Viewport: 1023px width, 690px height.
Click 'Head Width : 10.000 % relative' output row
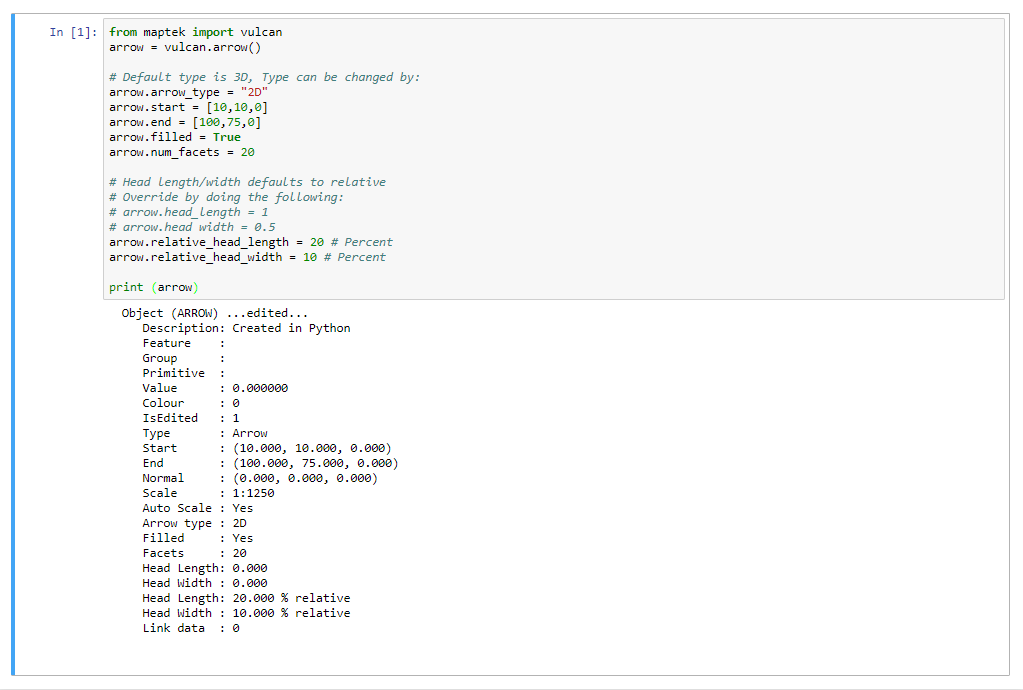coord(247,613)
